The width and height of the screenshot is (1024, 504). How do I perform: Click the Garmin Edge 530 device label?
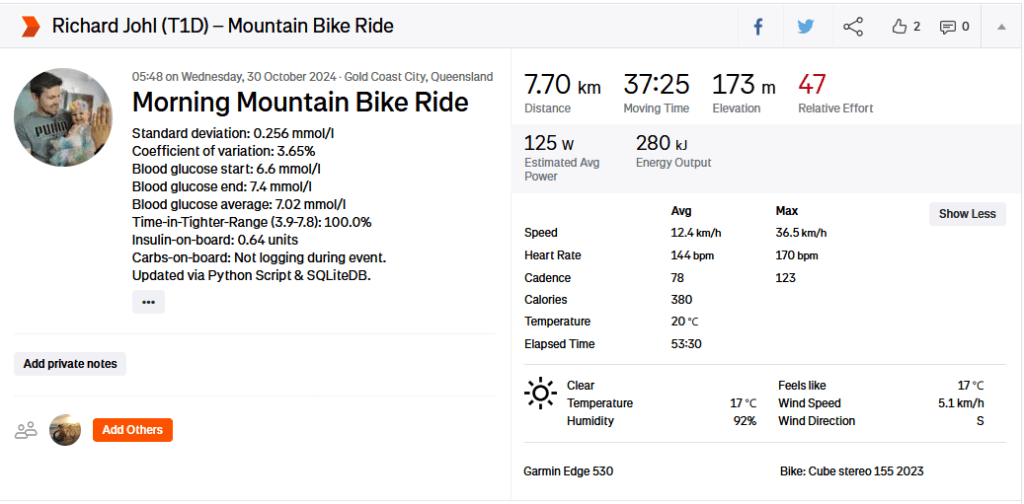[x=567, y=471]
